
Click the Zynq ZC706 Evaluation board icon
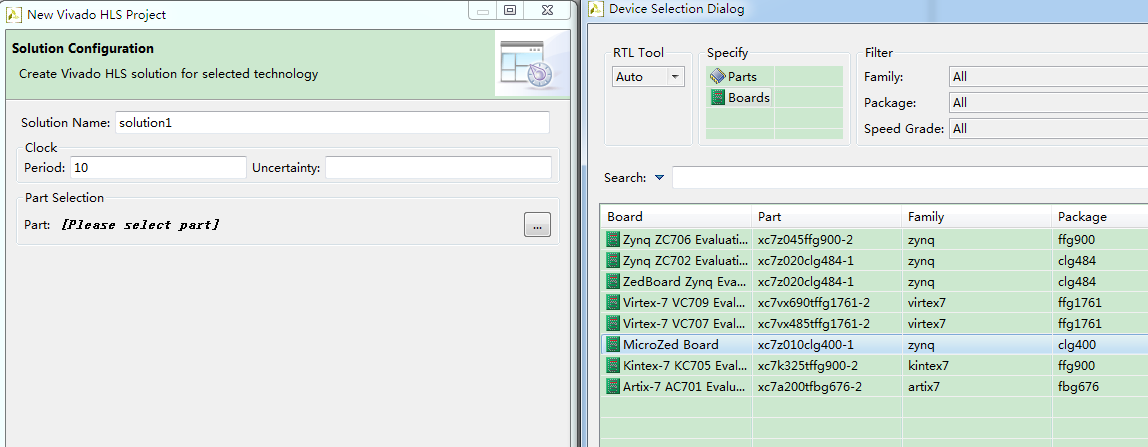point(614,240)
